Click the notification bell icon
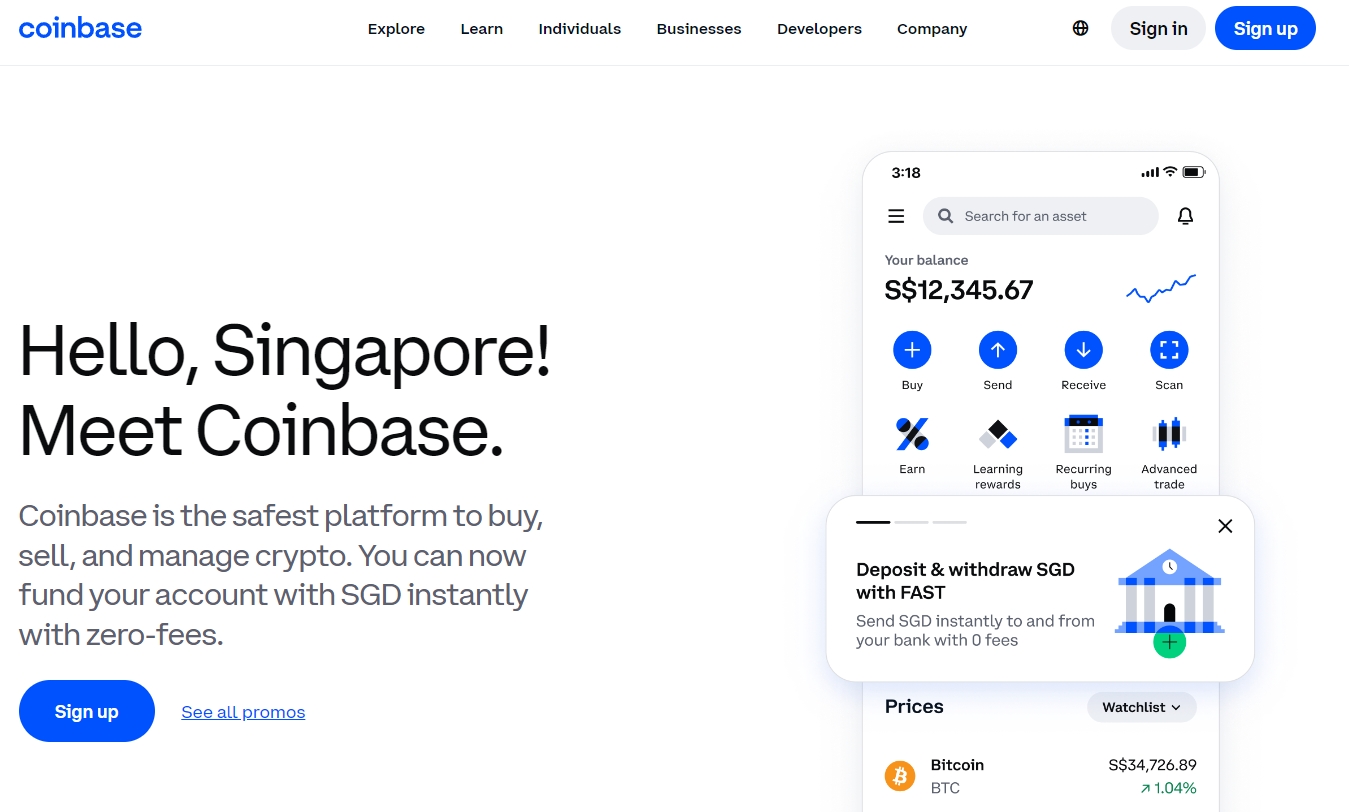The image size is (1349, 812). [1185, 216]
